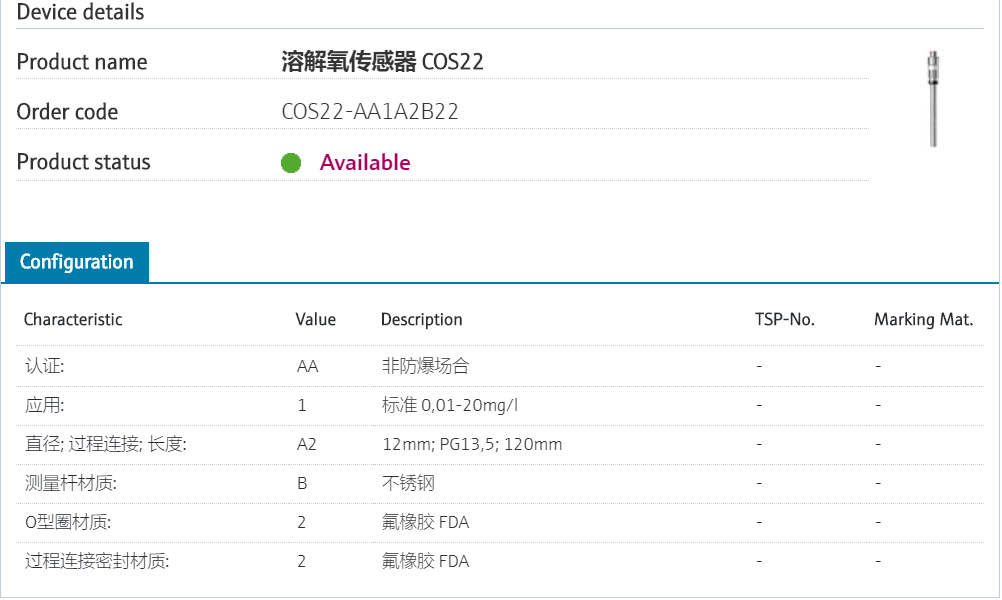Screen dimensions: 1002x600
Task: Click the product name 溶解氧传感器 COS22
Action: [383, 62]
